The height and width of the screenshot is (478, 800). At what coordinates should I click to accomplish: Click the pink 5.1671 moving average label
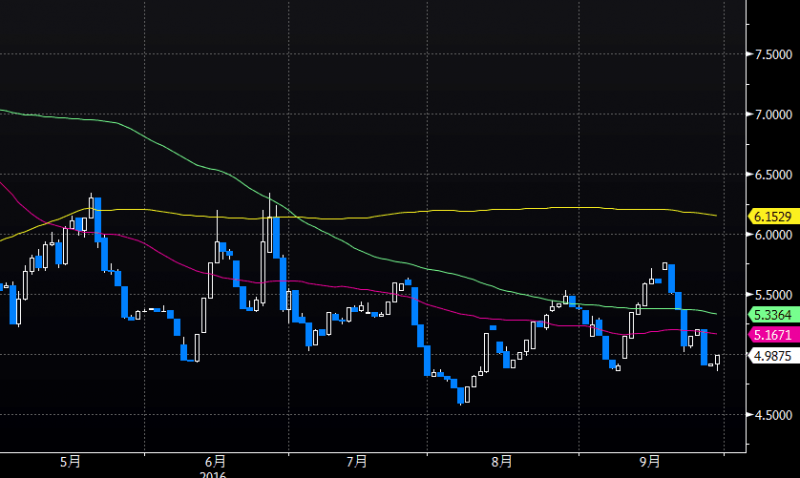coord(773,335)
